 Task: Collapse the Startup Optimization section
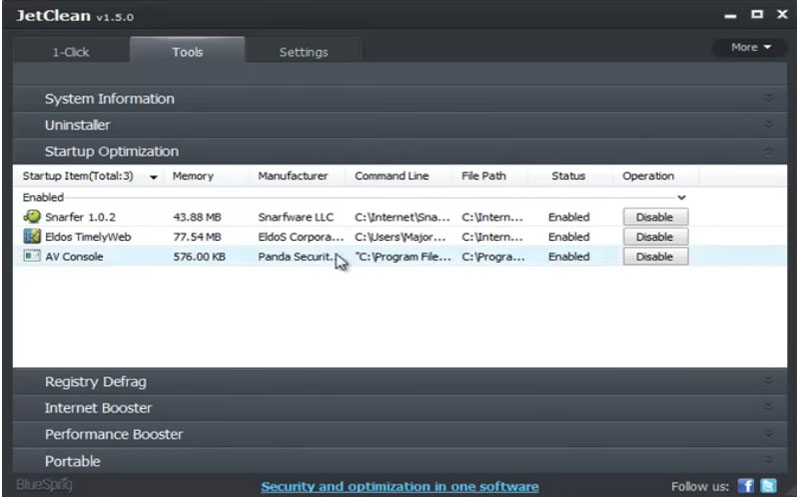[x=400, y=152]
